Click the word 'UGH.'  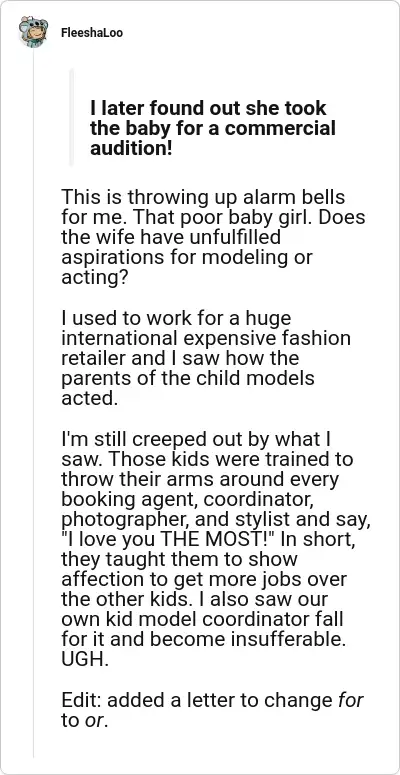[x=85, y=660]
